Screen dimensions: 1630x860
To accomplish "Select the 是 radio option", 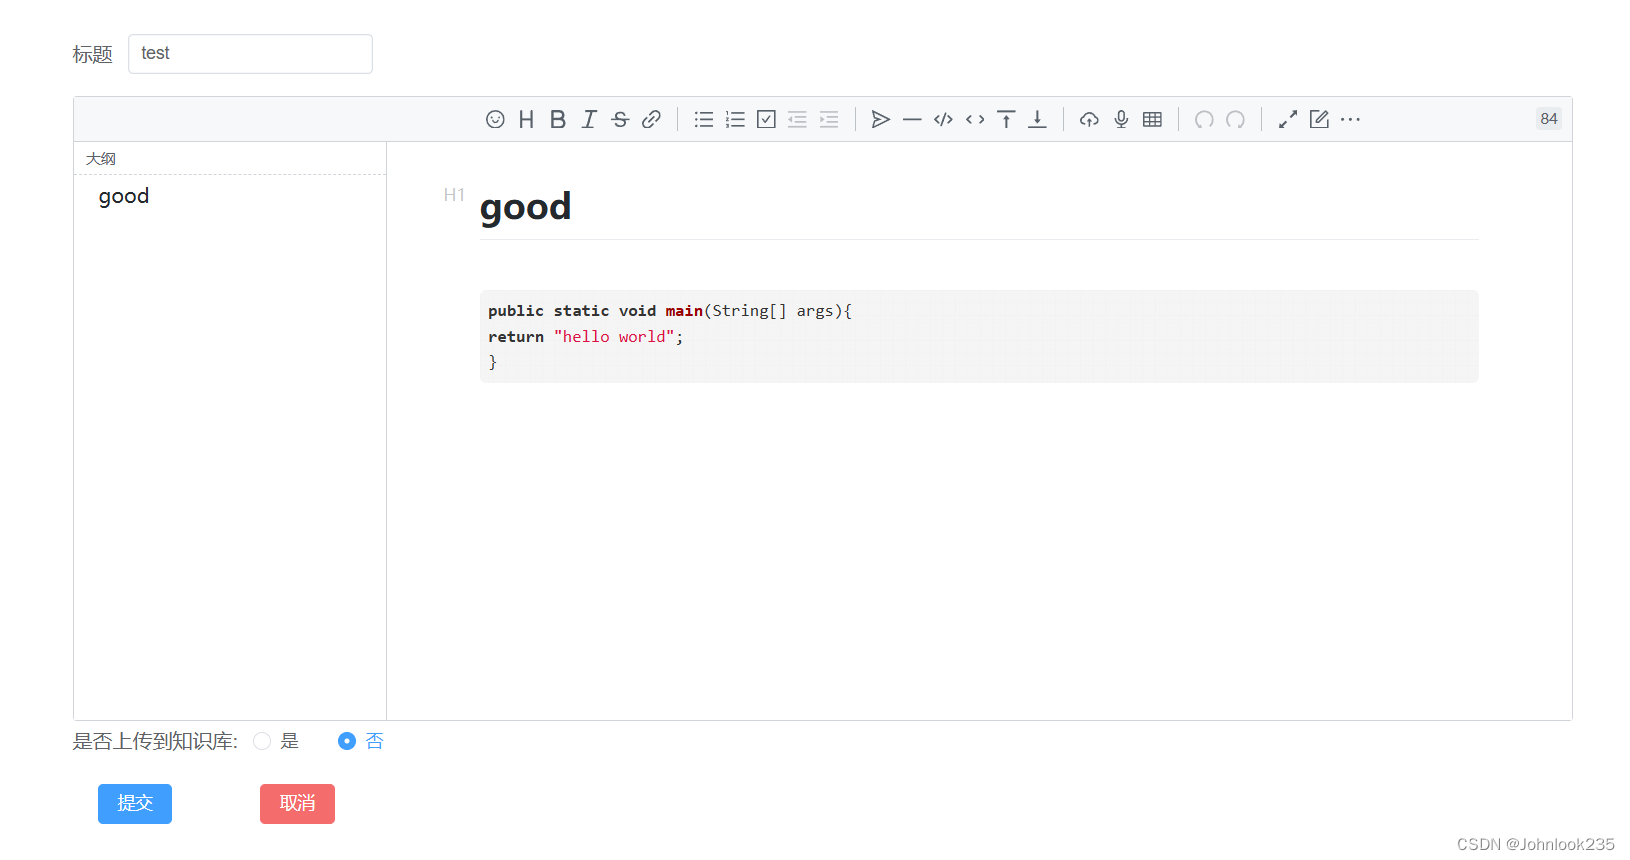I will 262,741.
